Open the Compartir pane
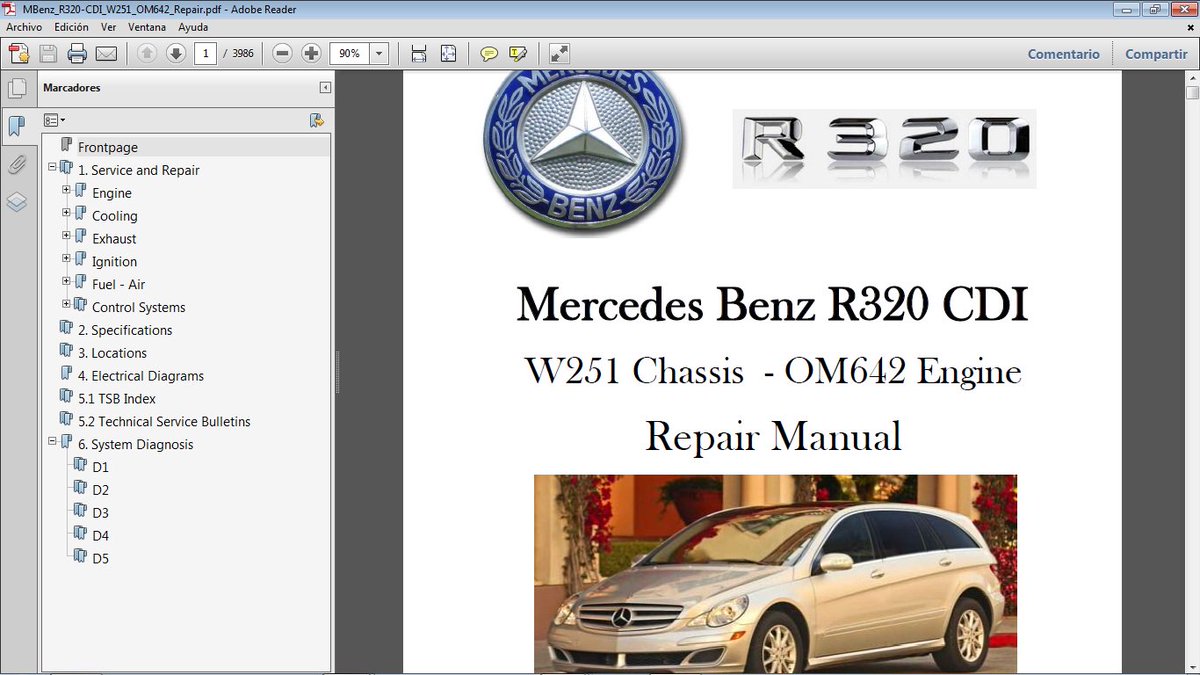The height and width of the screenshot is (675, 1200). [1156, 54]
